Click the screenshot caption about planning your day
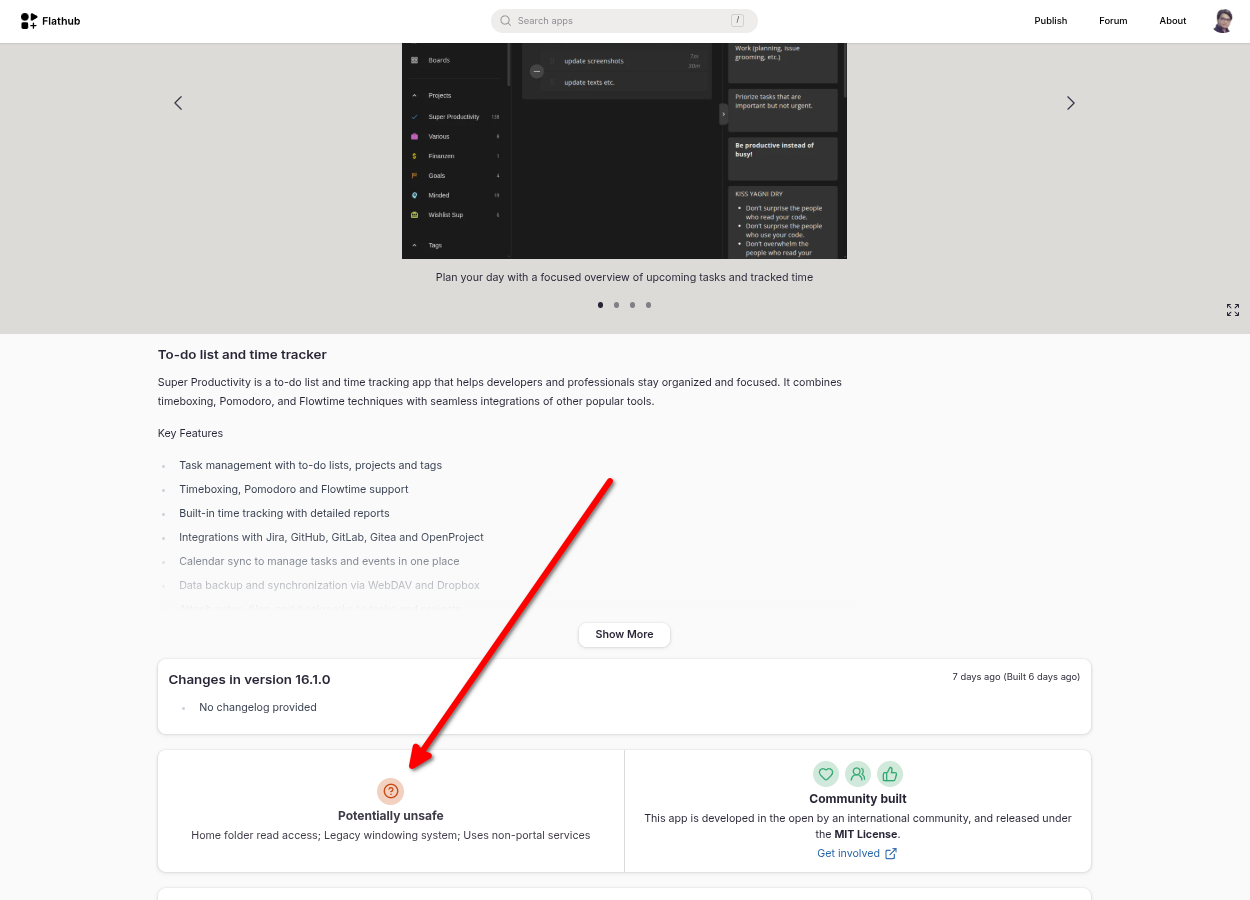1250x900 pixels. pos(624,277)
